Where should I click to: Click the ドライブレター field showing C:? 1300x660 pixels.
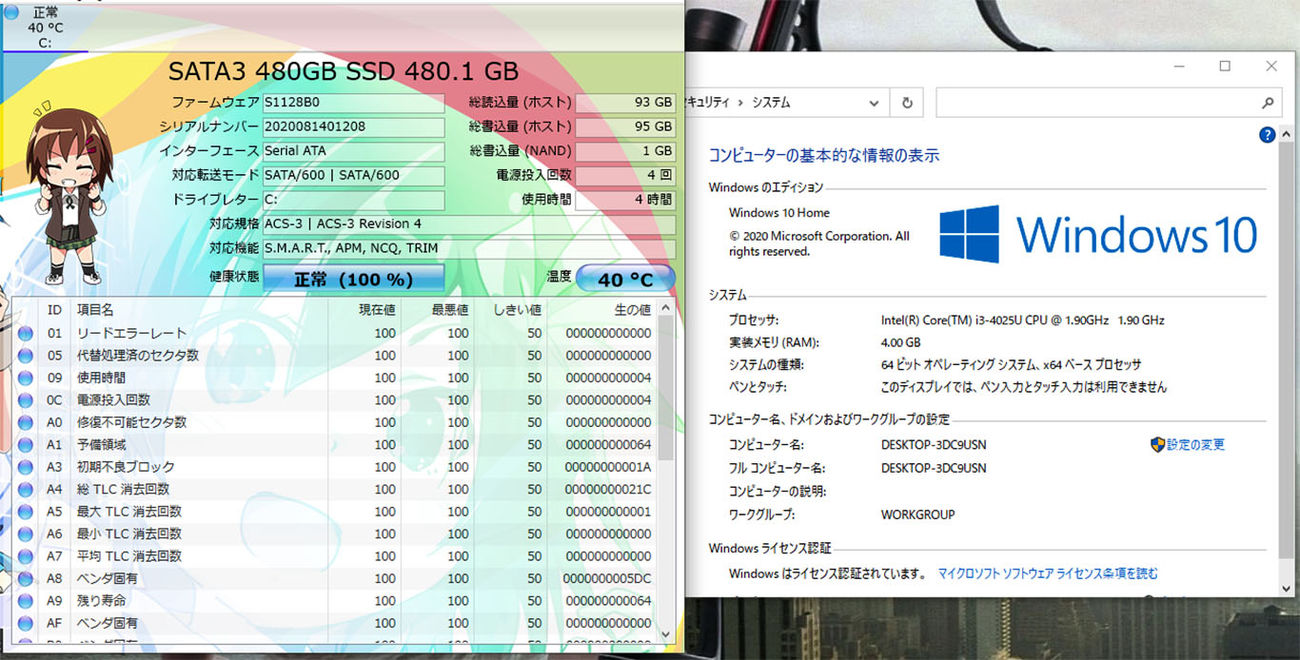(x=353, y=200)
